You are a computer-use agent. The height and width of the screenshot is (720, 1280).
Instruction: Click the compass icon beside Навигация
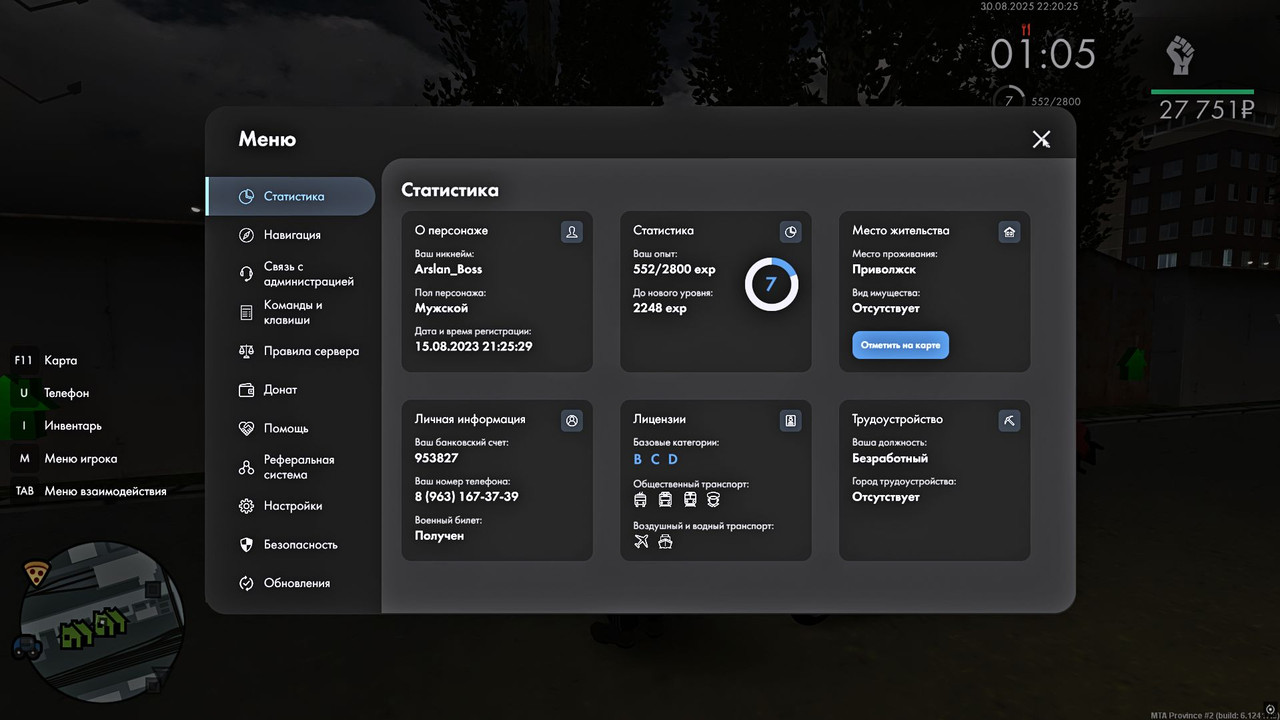(x=246, y=235)
